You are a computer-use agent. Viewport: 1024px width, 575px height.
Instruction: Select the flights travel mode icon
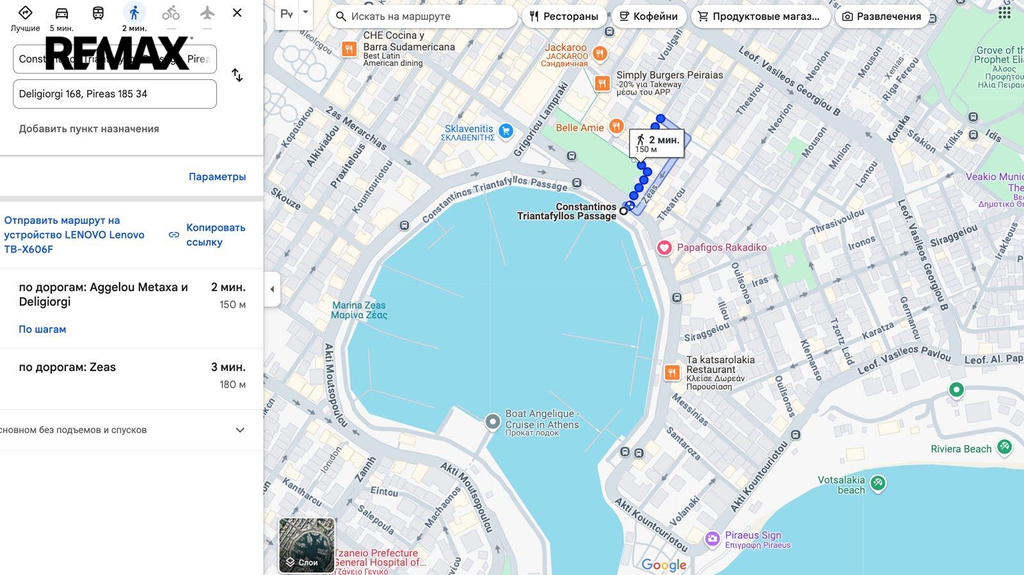click(207, 14)
